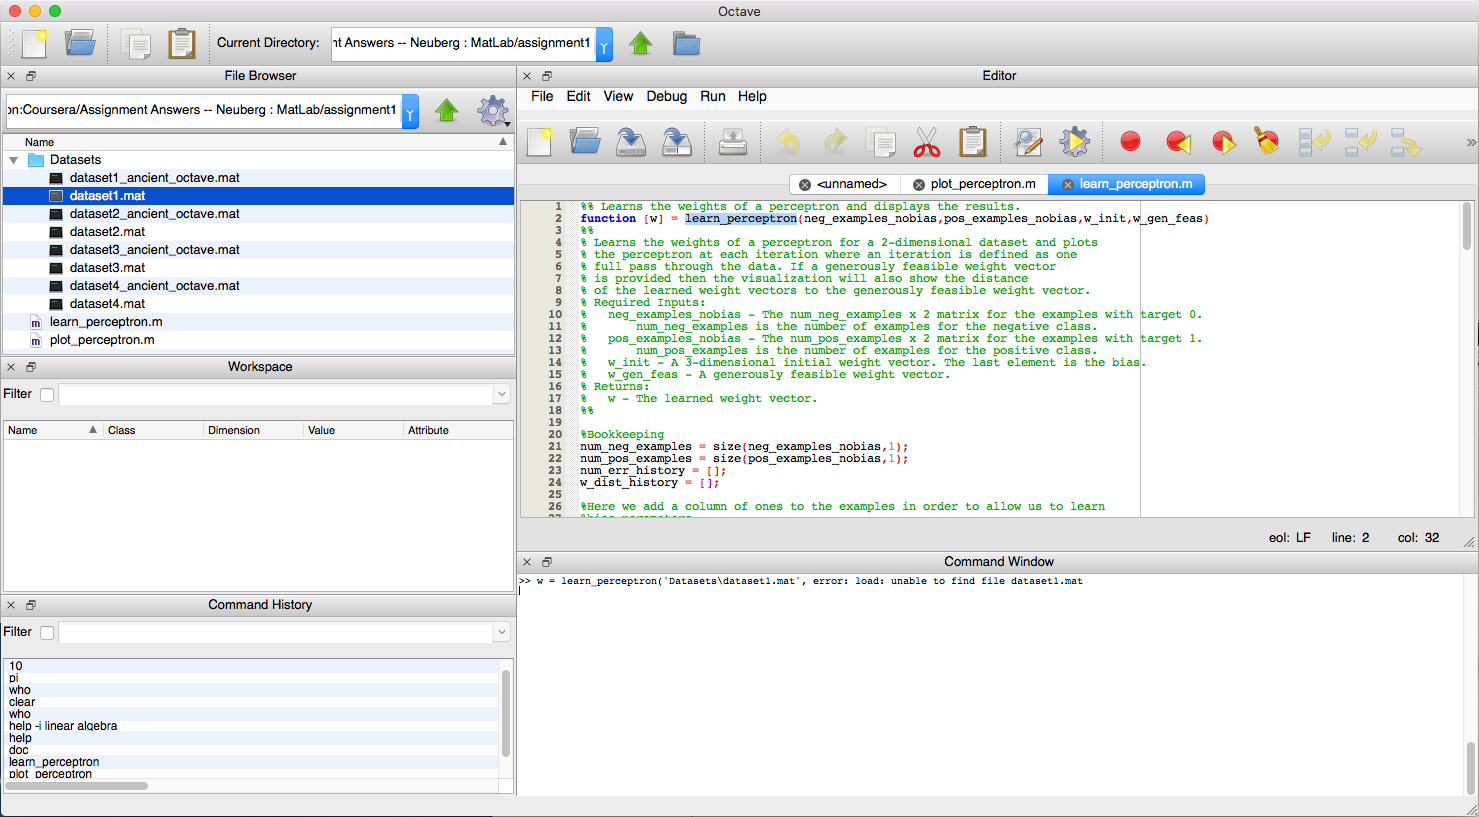
Task: Open the Editor Help menu
Action: tap(752, 96)
